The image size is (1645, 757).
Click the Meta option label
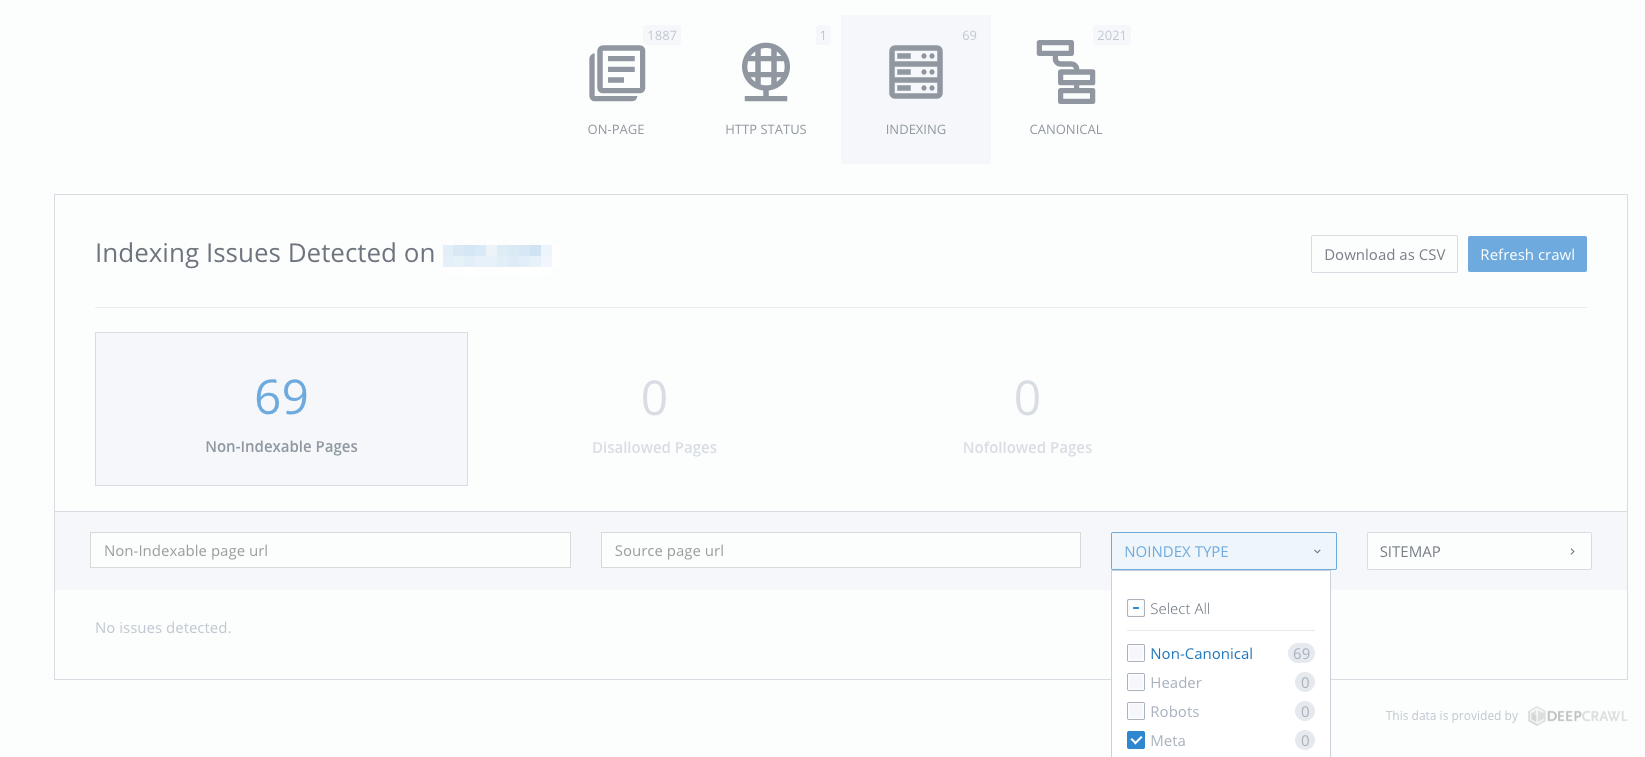point(1168,740)
